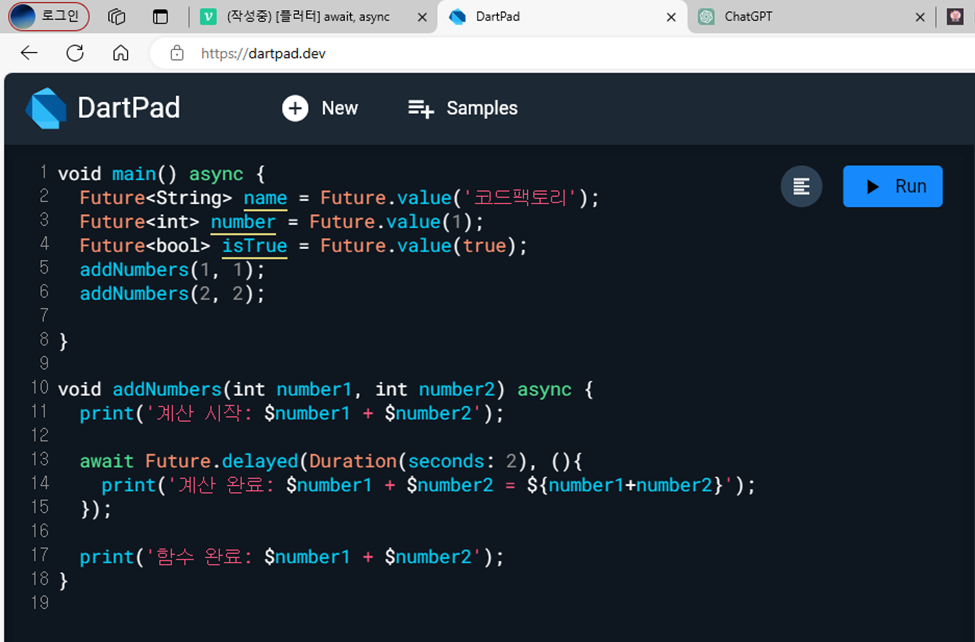Click the underlined variable 'number' on line 3
Image resolution: width=975 pixels, height=642 pixels.
pyautogui.click(x=243, y=222)
